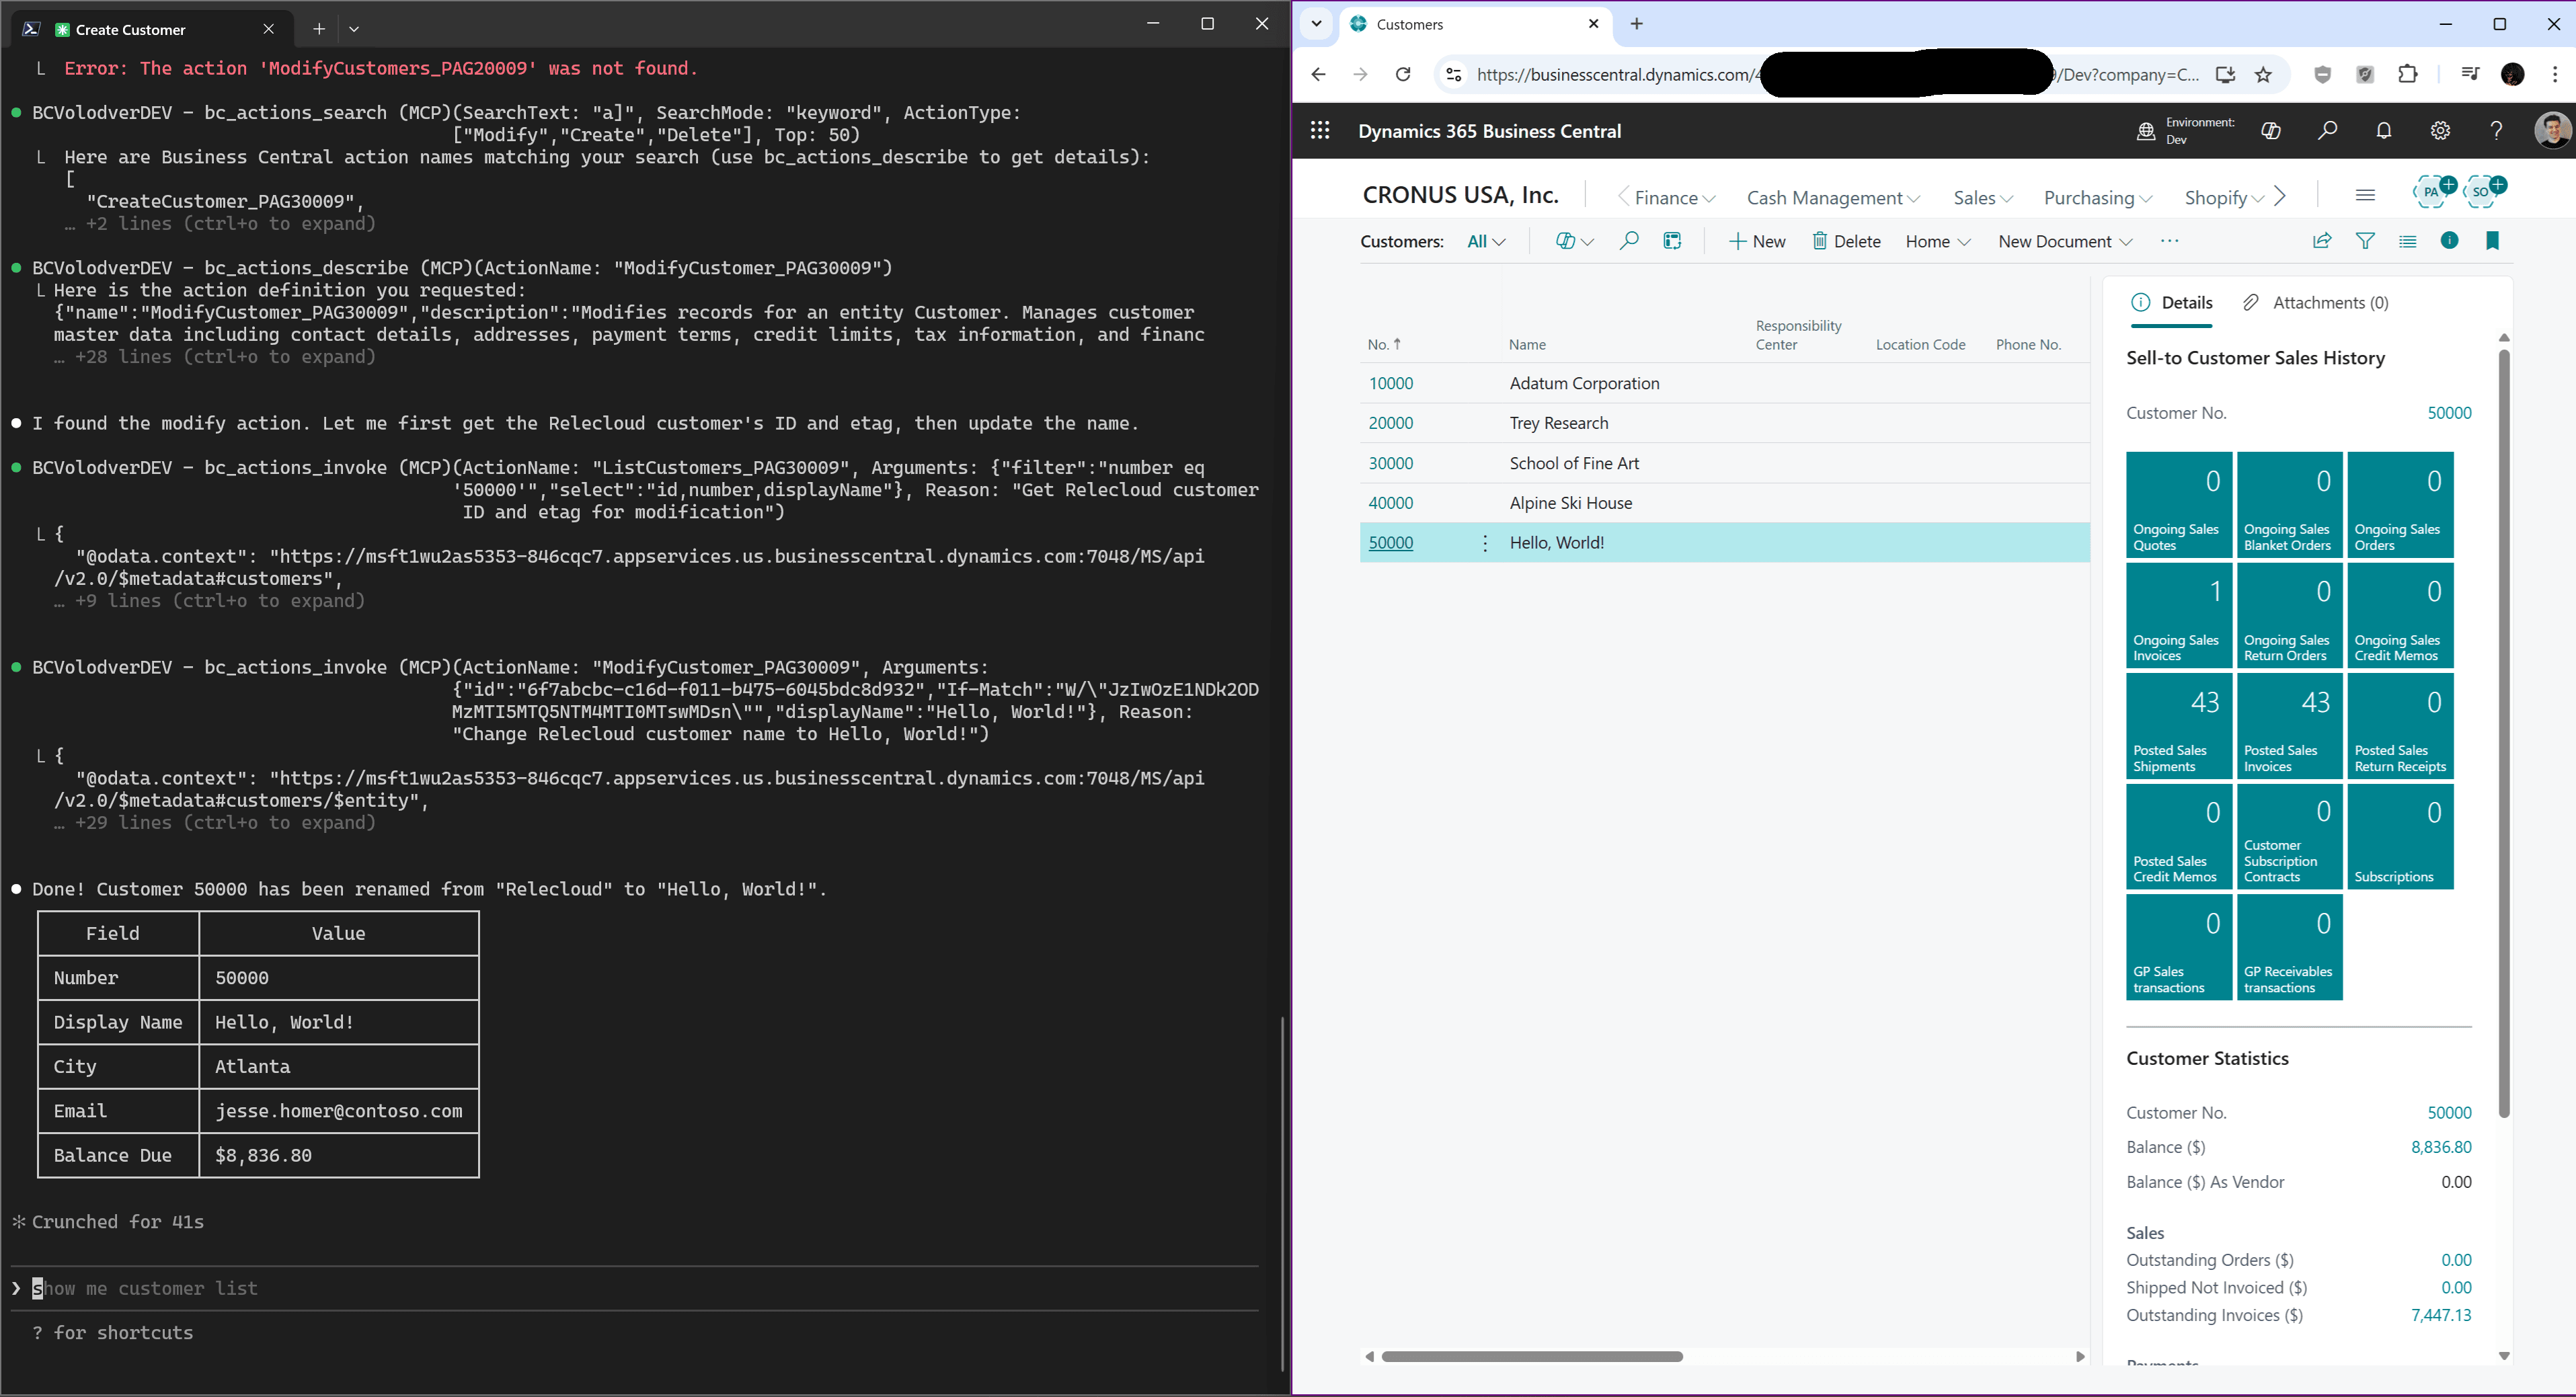This screenshot has height=1397, width=2576.
Task: Click the Copilot icon in header bar
Action: pos(2271,131)
